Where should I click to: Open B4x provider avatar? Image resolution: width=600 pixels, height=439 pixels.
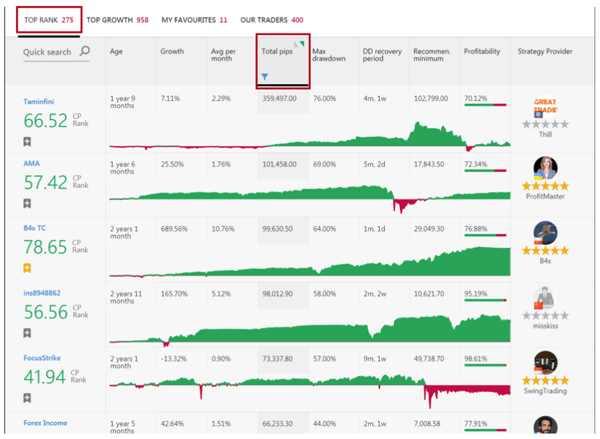(546, 233)
